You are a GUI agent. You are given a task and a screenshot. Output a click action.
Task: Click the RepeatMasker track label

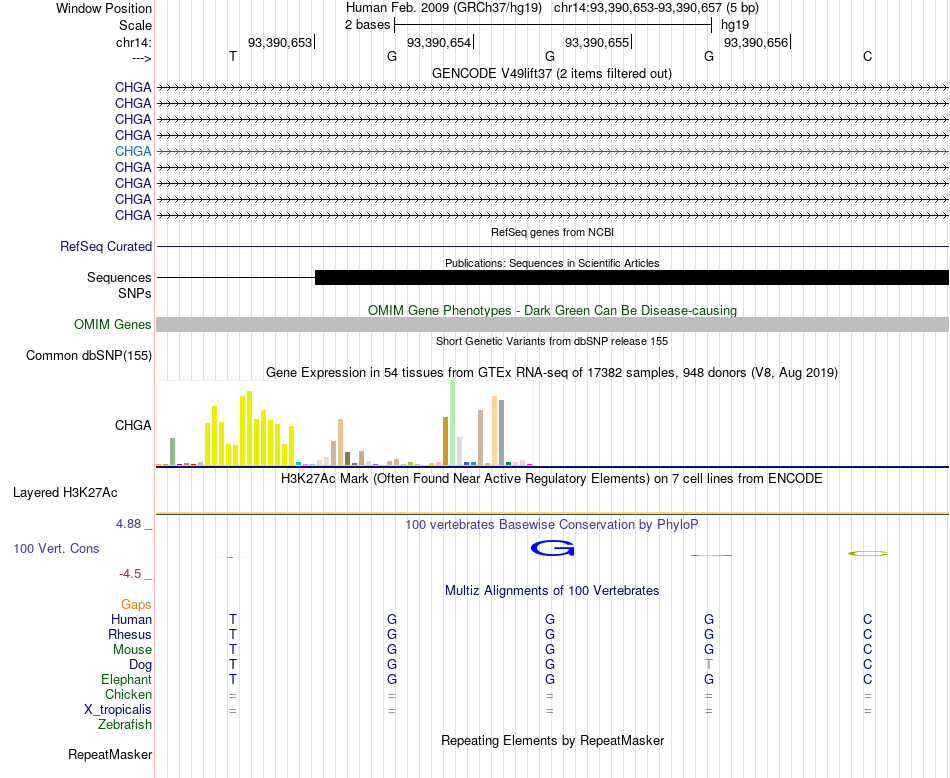[x=110, y=754]
